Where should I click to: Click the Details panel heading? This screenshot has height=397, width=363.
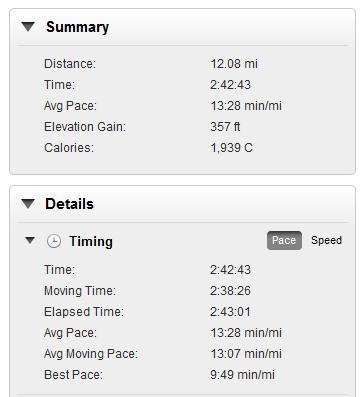69,204
